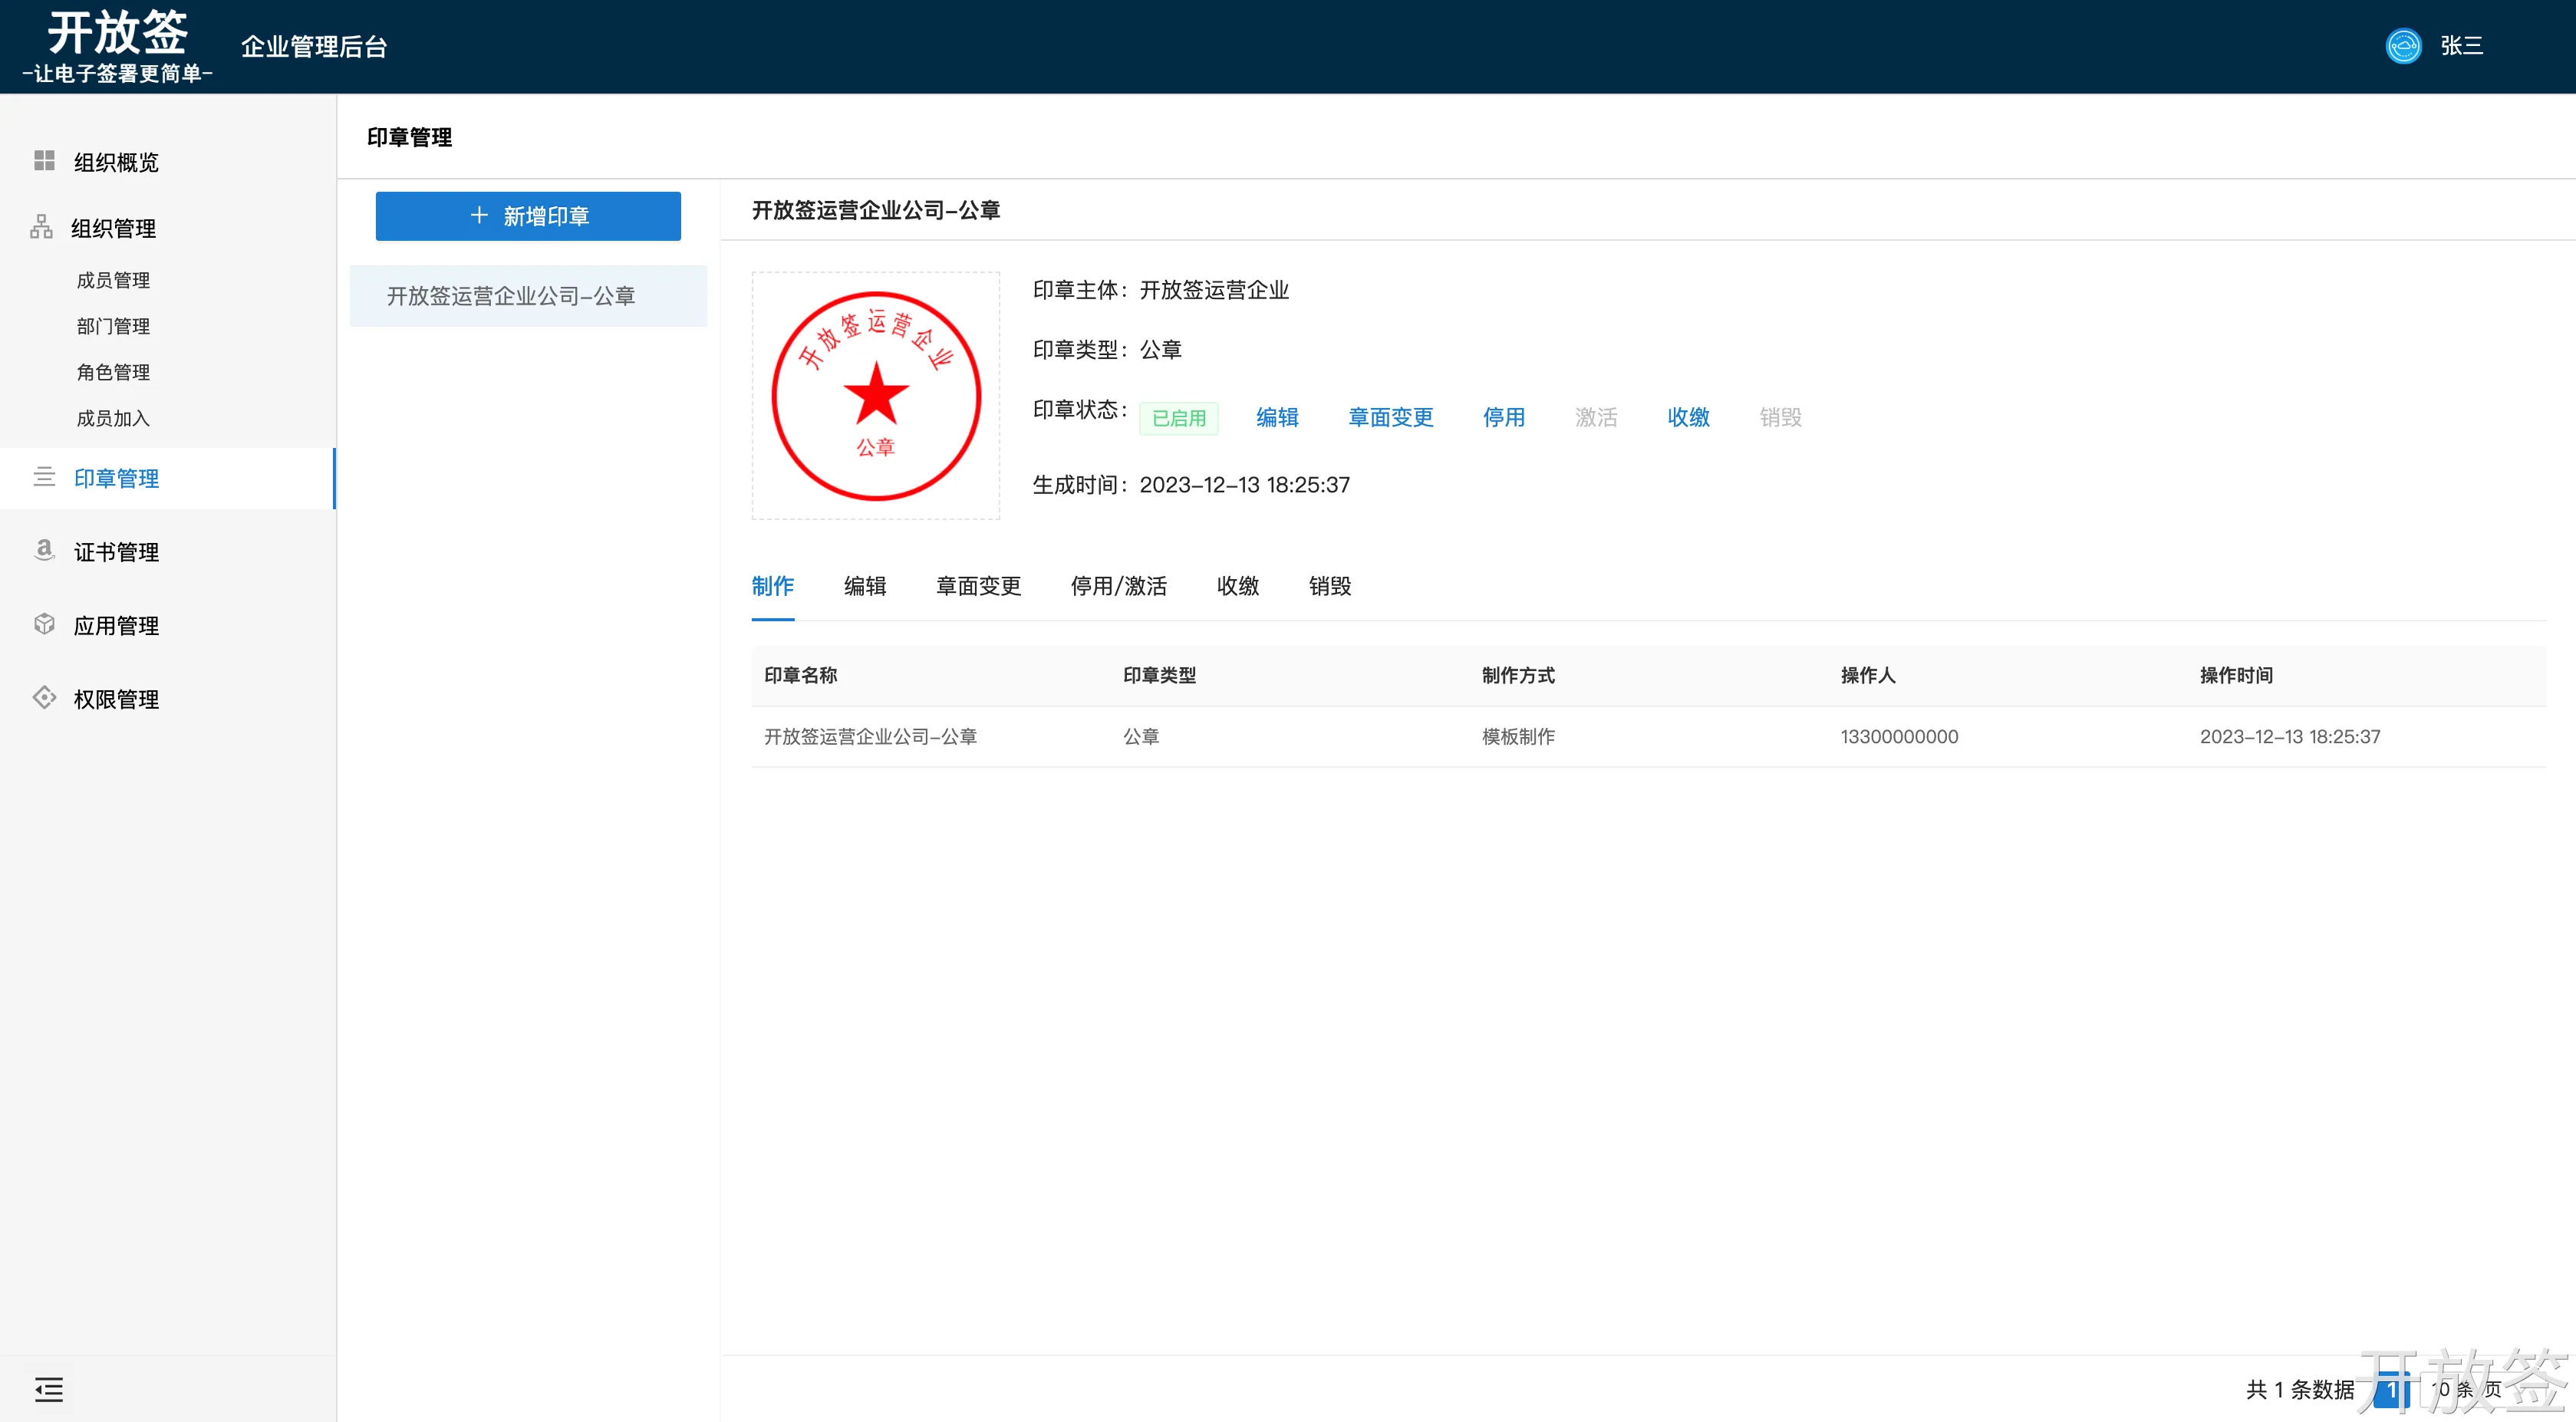Image resolution: width=2576 pixels, height=1422 pixels.
Task: Switch to the 停用/激活 tab
Action: [x=1119, y=586]
